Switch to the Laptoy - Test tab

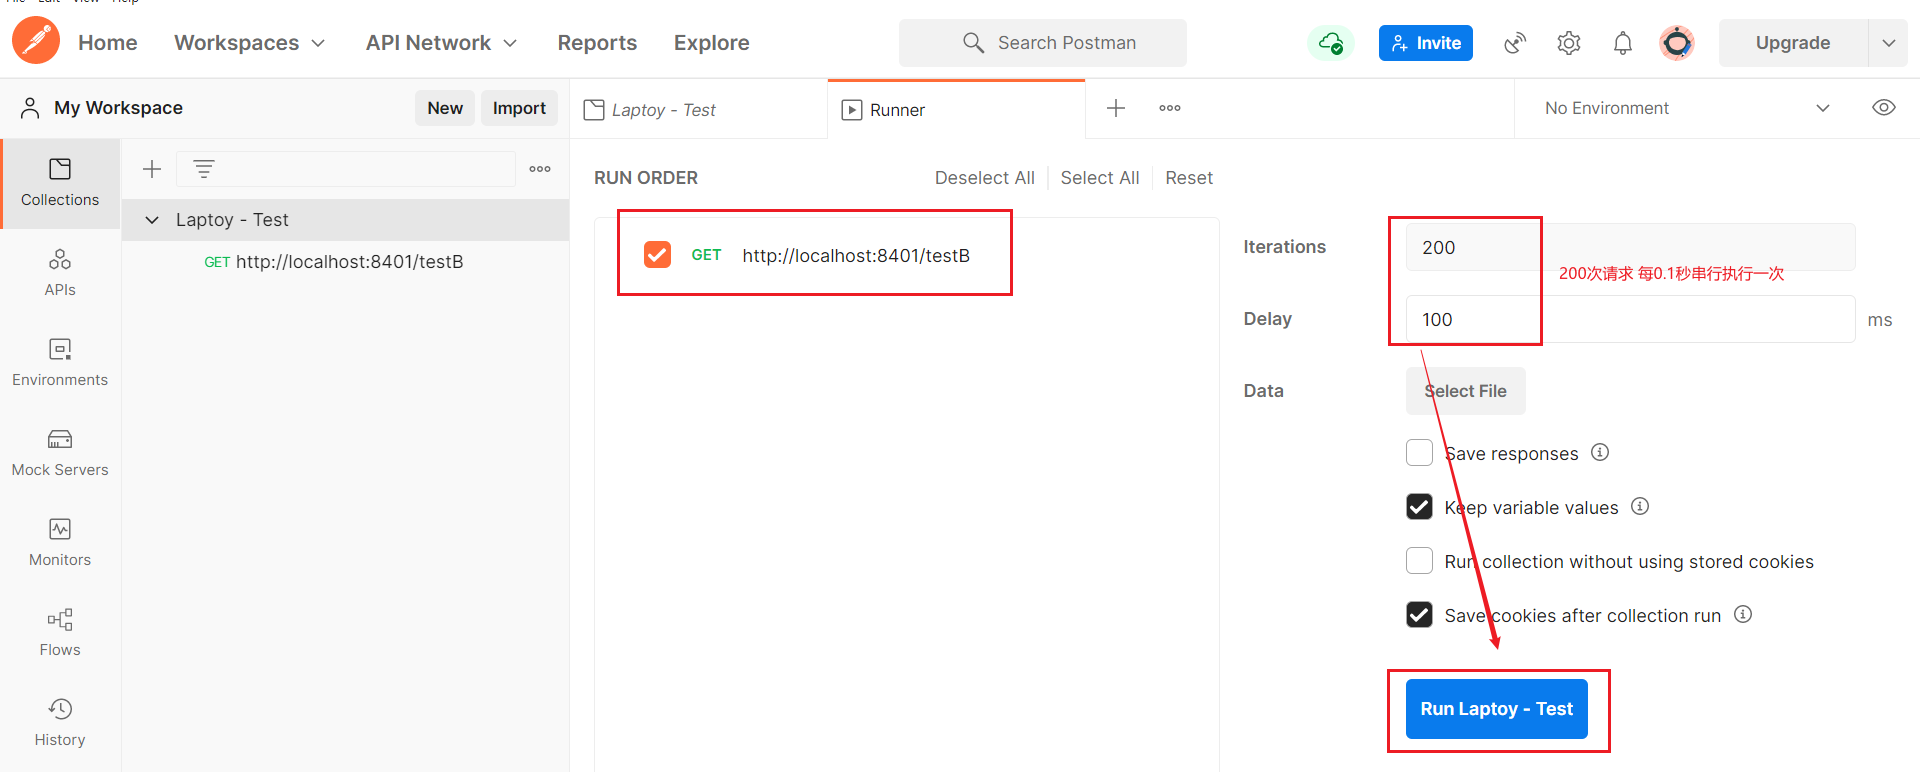click(698, 109)
